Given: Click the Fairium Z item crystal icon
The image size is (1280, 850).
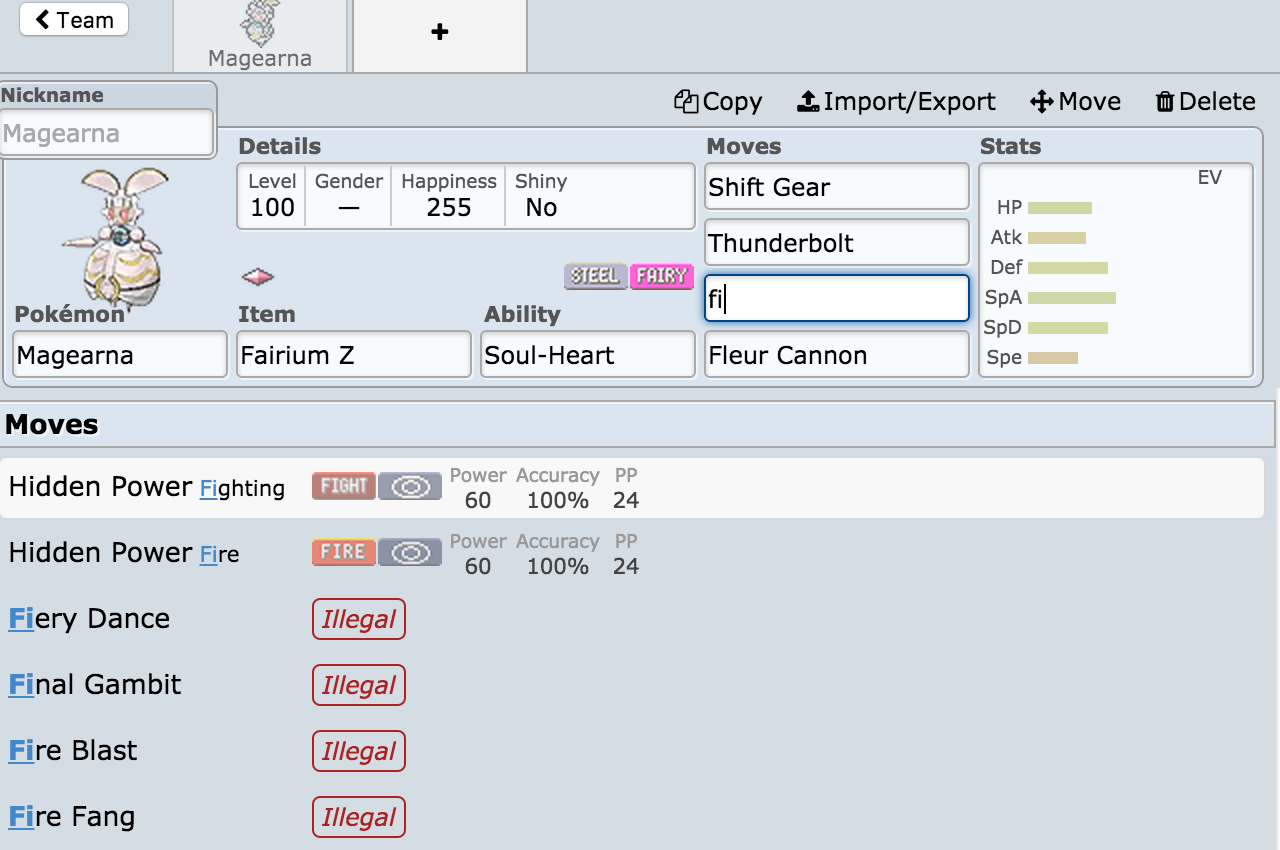Looking at the screenshot, I should point(258,277).
